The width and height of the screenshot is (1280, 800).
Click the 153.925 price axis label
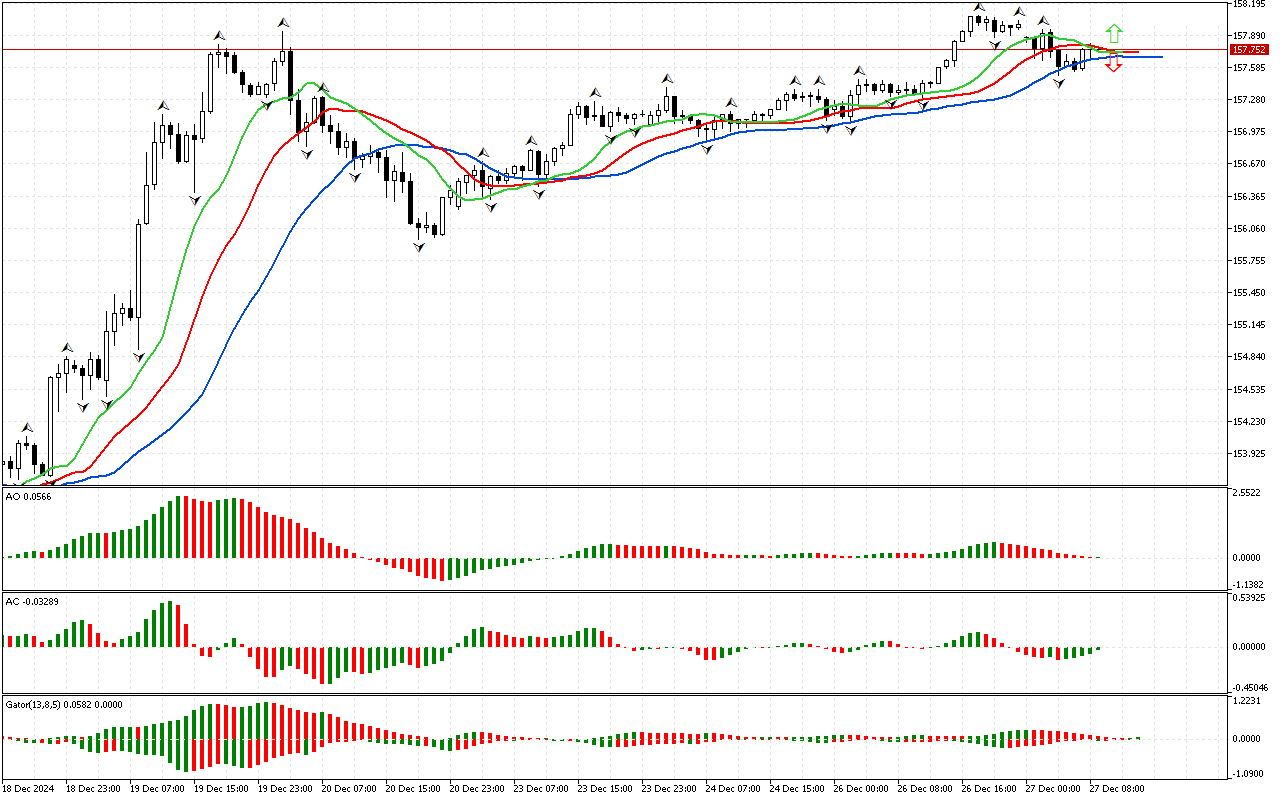tap(1250, 454)
